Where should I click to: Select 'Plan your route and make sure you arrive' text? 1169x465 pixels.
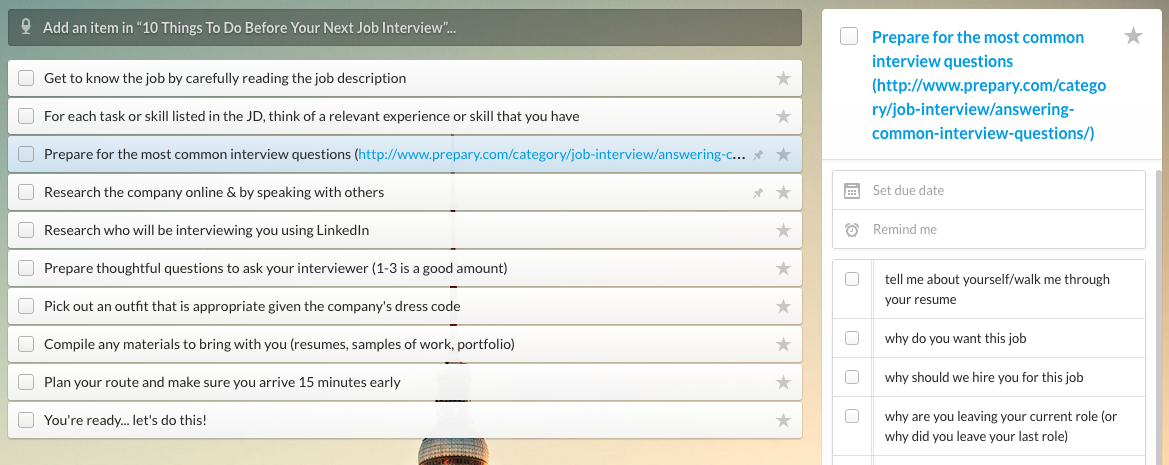tap(222, 382)
